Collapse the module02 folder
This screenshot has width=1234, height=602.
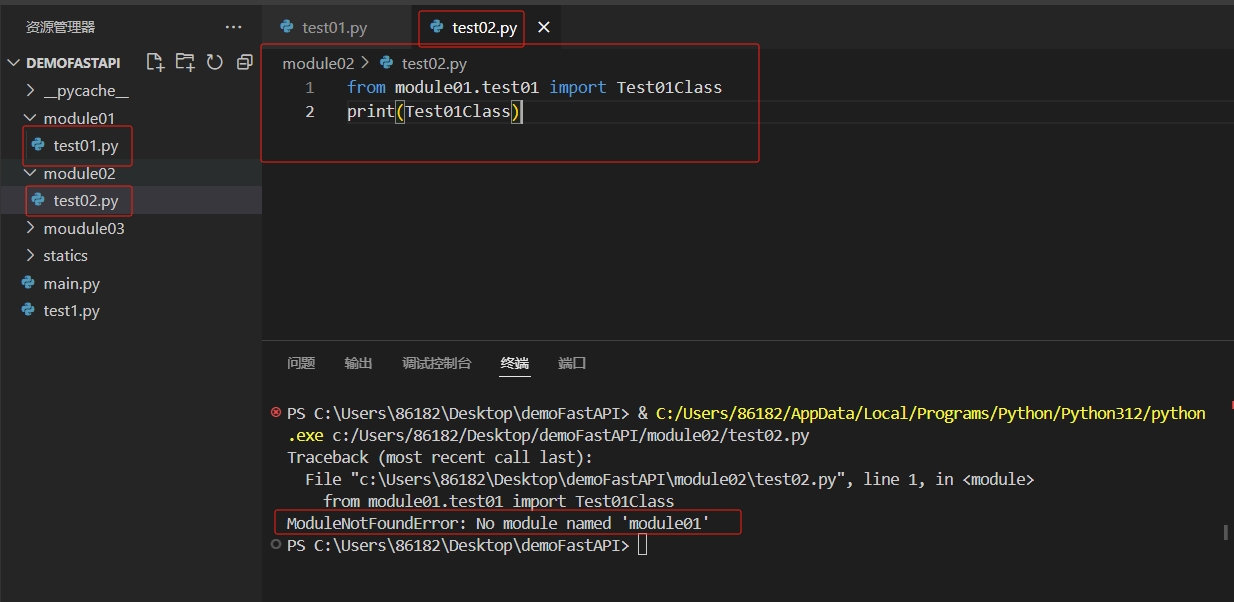tap(78, 173)
